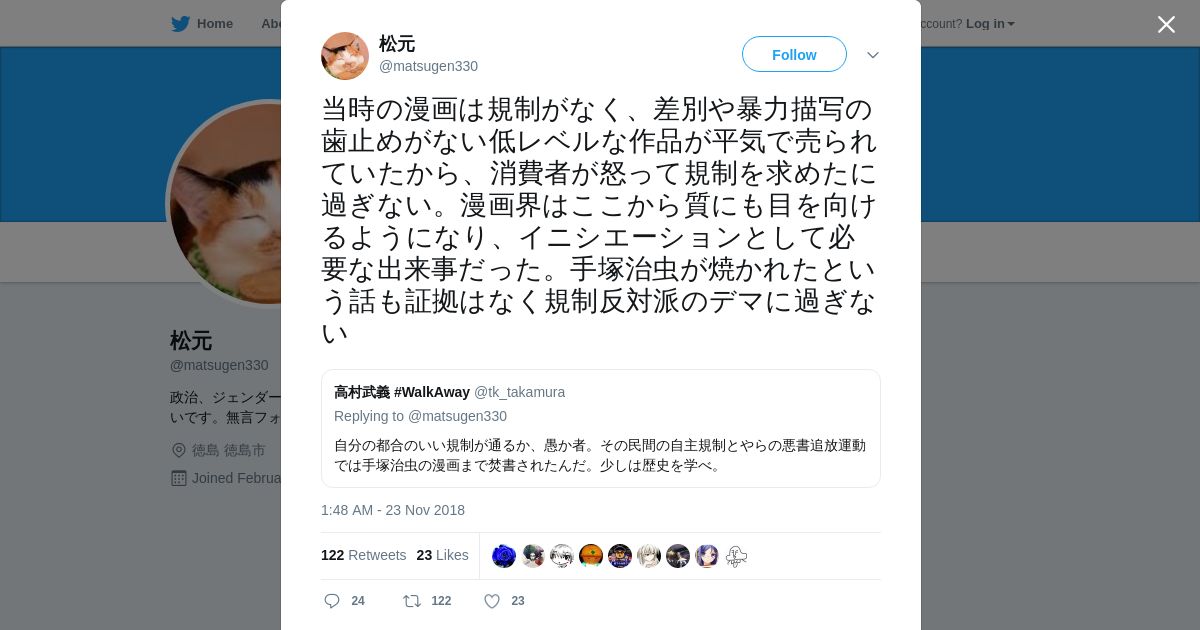The width and height of the screenshot is (1200, 630).
Task: Open the tweet timestamp 1:48 AM link
Action: pyautogui.click(x=393, y=510)
